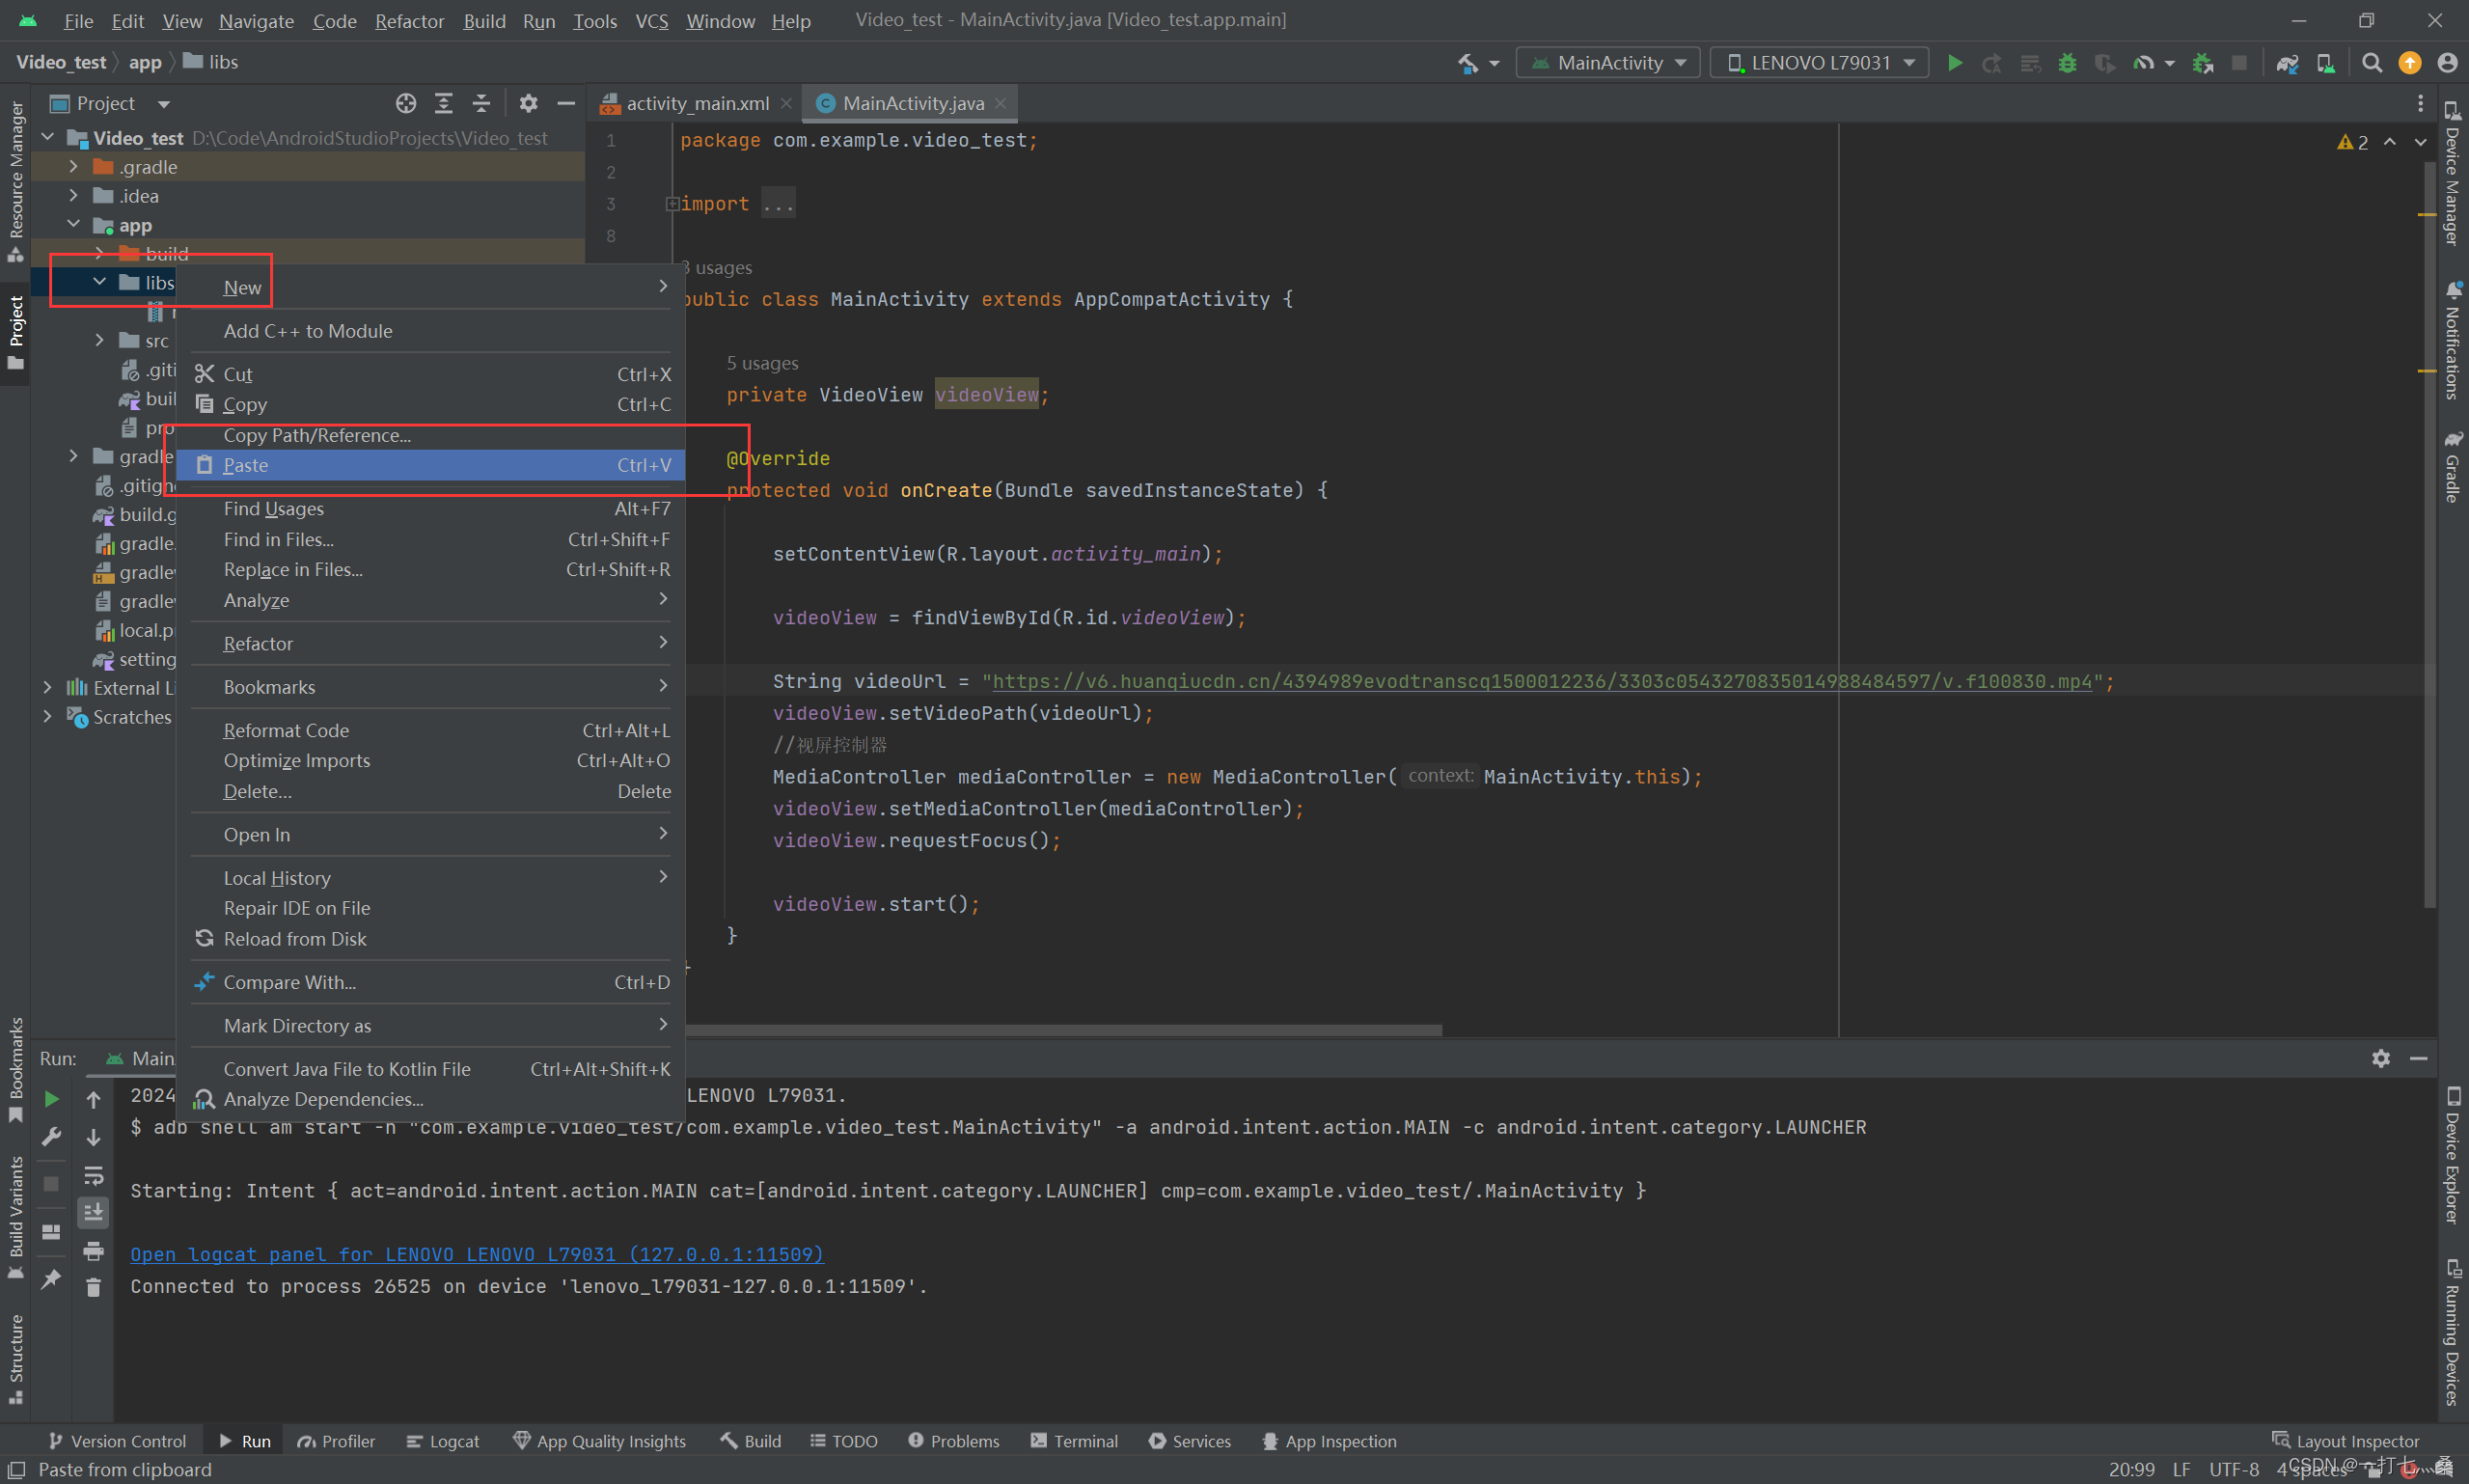Click Clear All trash icon in Run panel
2469x1484 pixels.
pyautogui.click(x=93, y=1288)
